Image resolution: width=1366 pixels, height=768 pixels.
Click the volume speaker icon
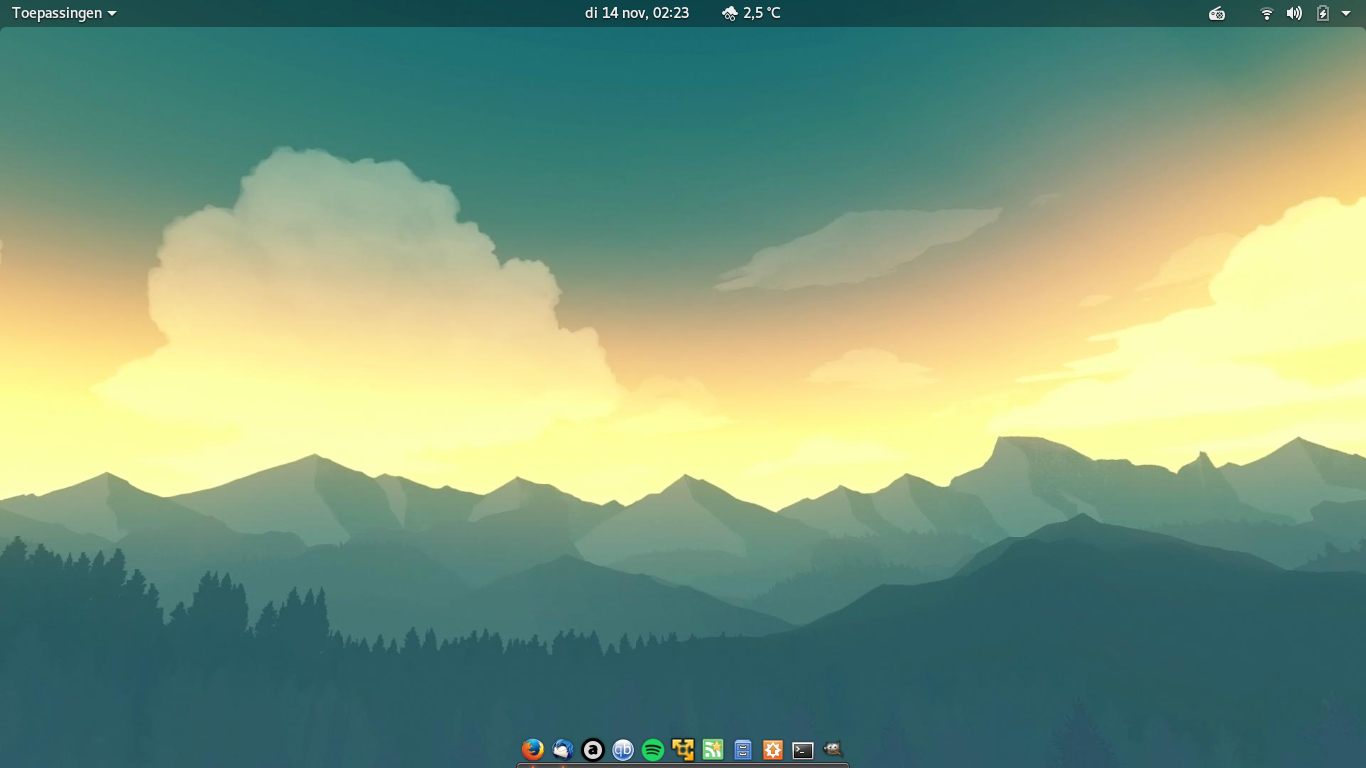click(1294, 13)
